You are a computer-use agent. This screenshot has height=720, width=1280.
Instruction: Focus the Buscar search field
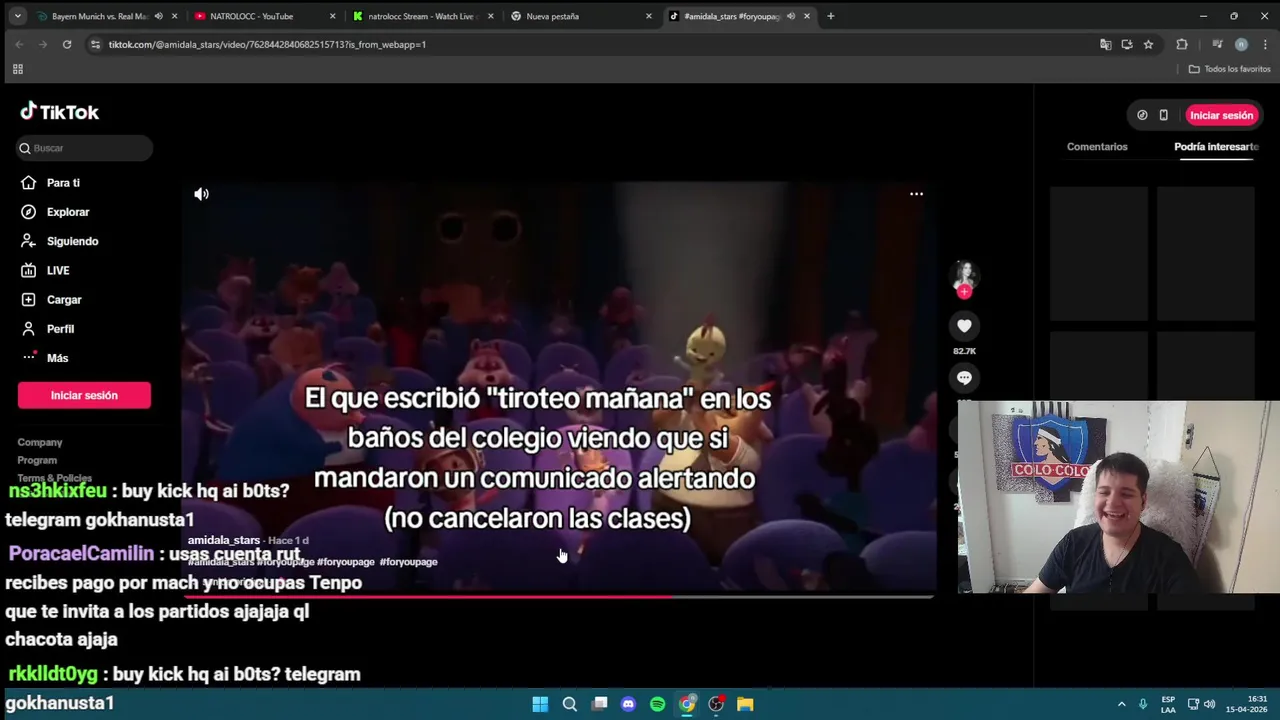pyautogui.click(x=85, y=148)
